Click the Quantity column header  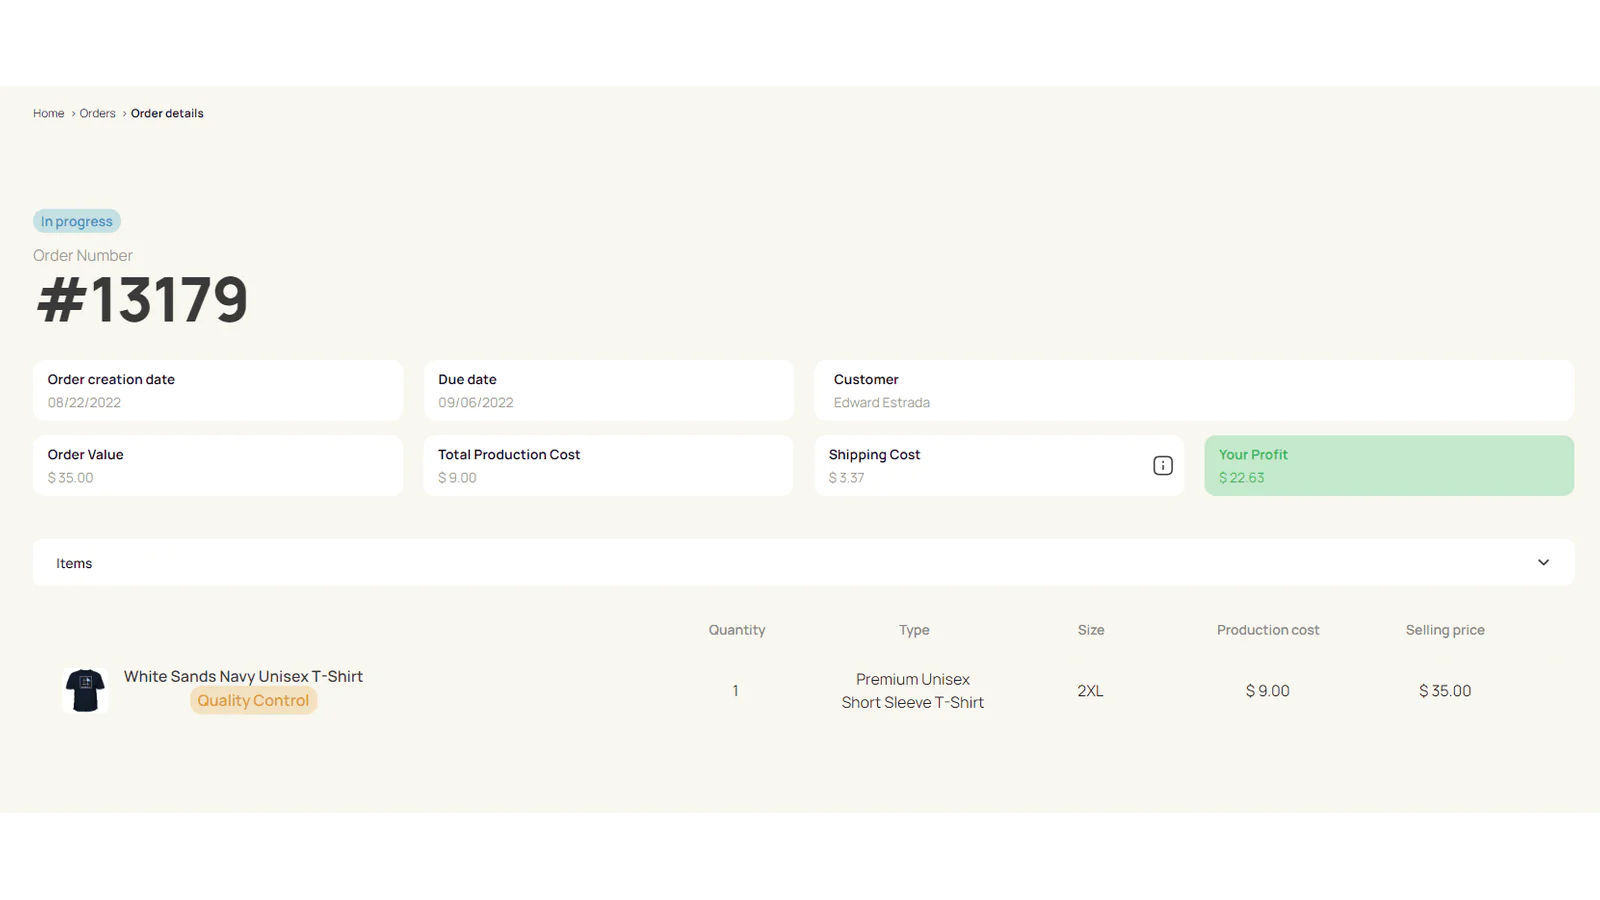[x=736, y=630]
